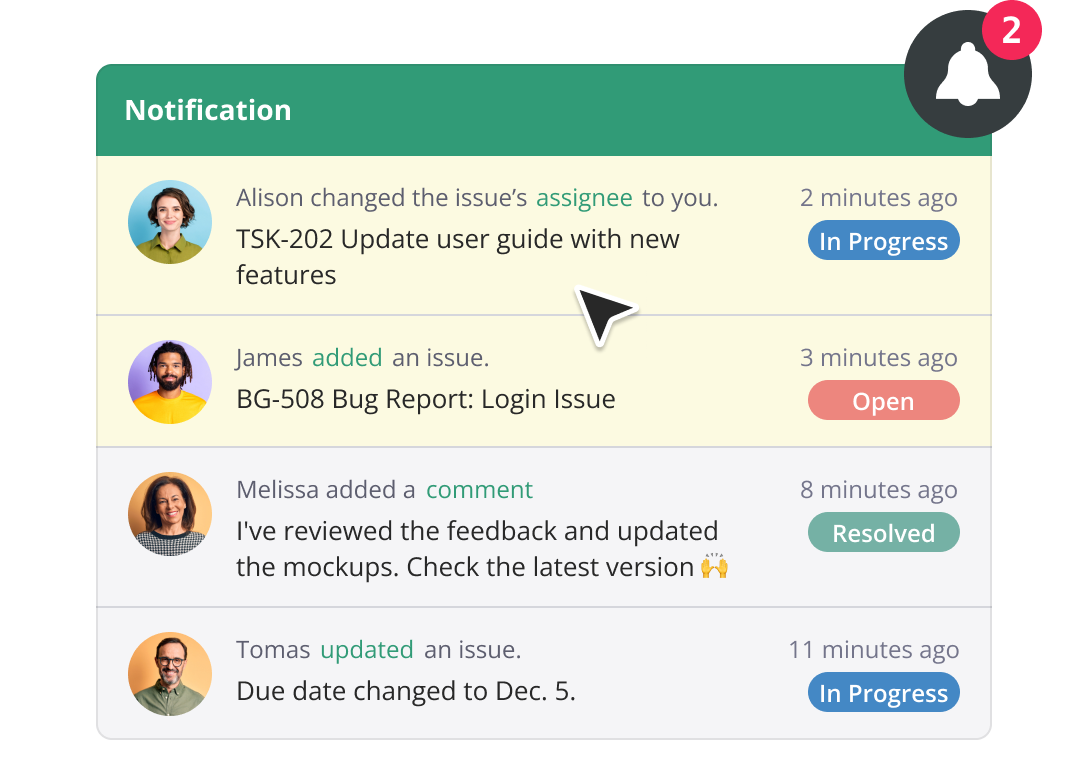Click the green 'added' link
Image resolution: width=1088 pixels, height=760 pixels.
[347, 358]
